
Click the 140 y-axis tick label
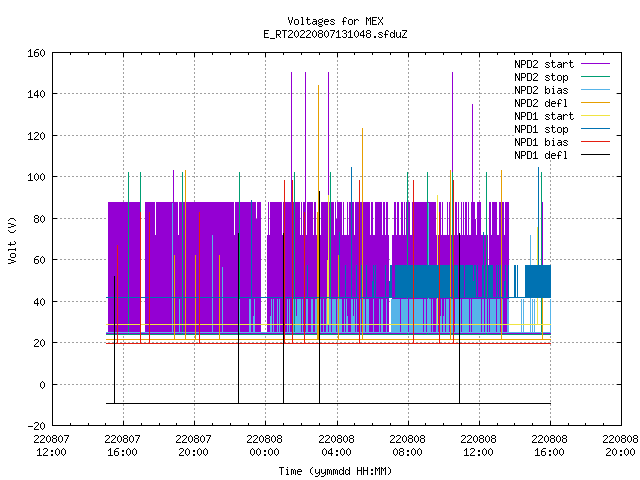tap(36, 94)
